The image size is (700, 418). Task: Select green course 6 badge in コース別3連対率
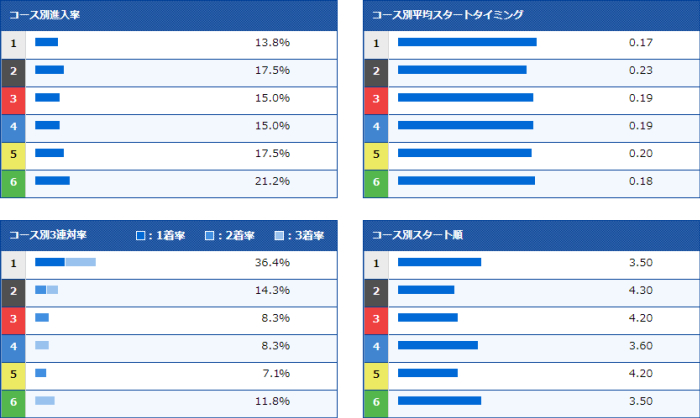[x=13, y=401]
